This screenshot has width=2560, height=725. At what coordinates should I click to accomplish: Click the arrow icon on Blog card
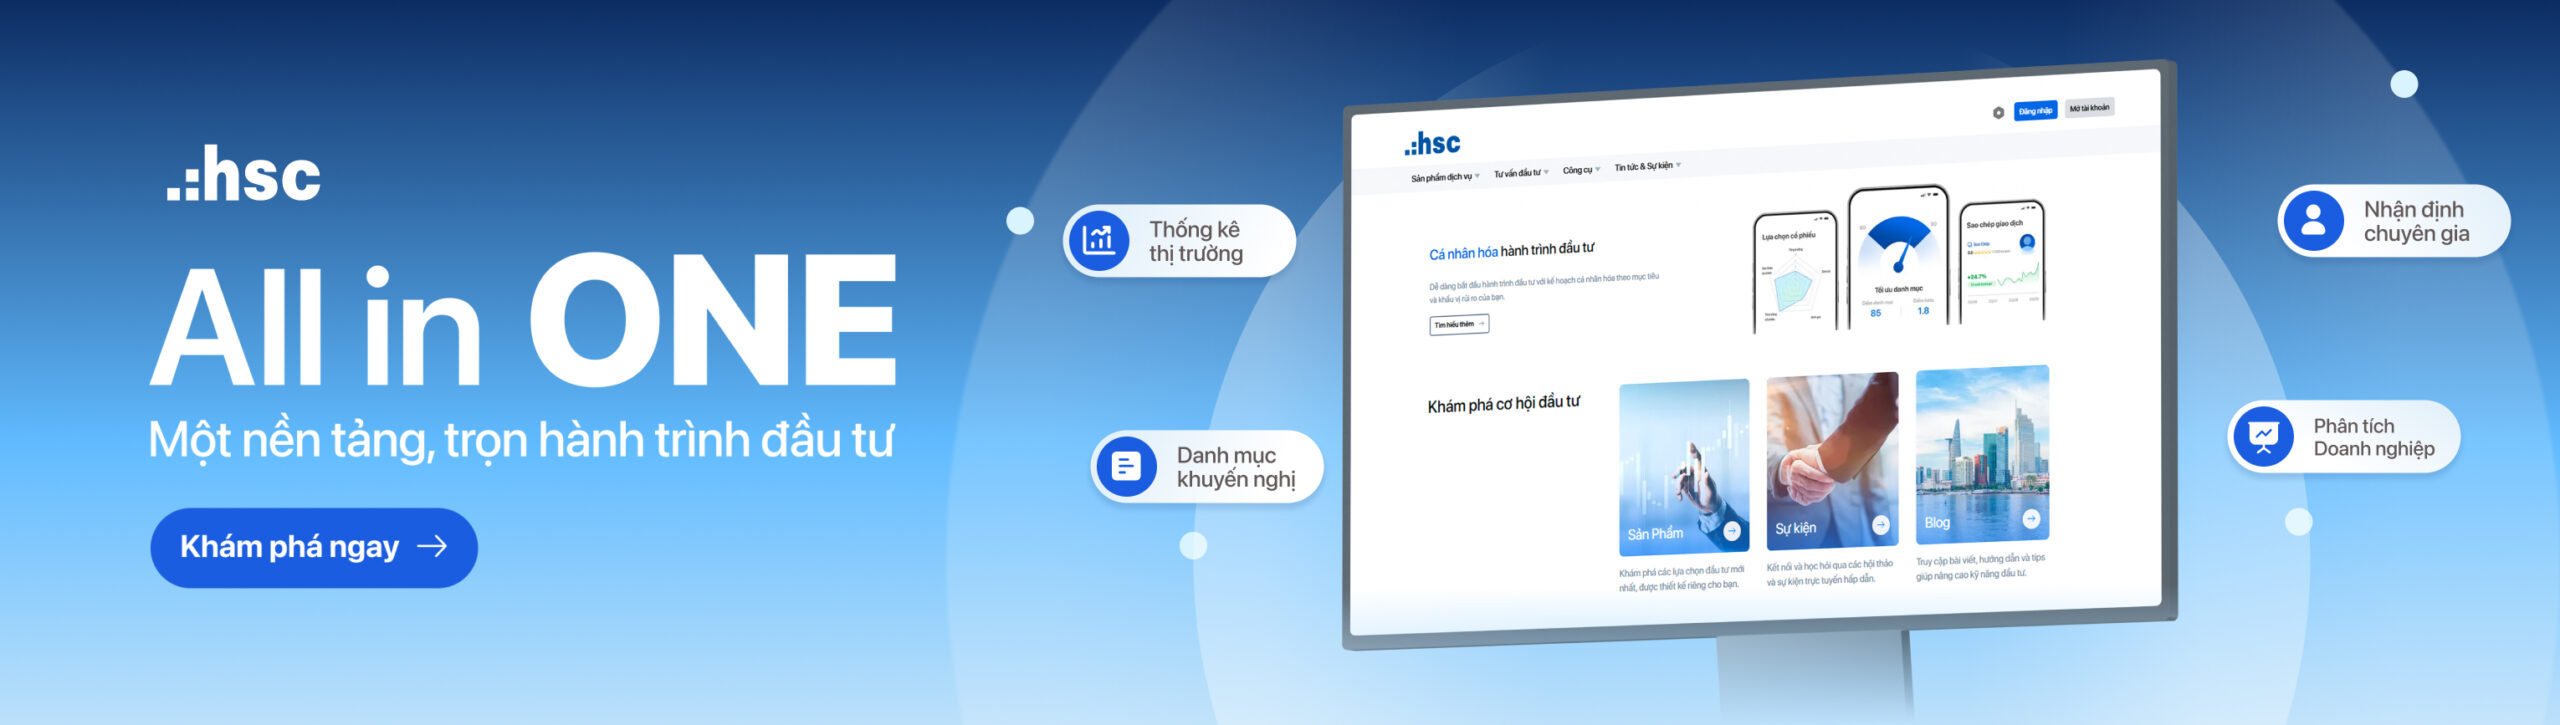[2031, 518]
